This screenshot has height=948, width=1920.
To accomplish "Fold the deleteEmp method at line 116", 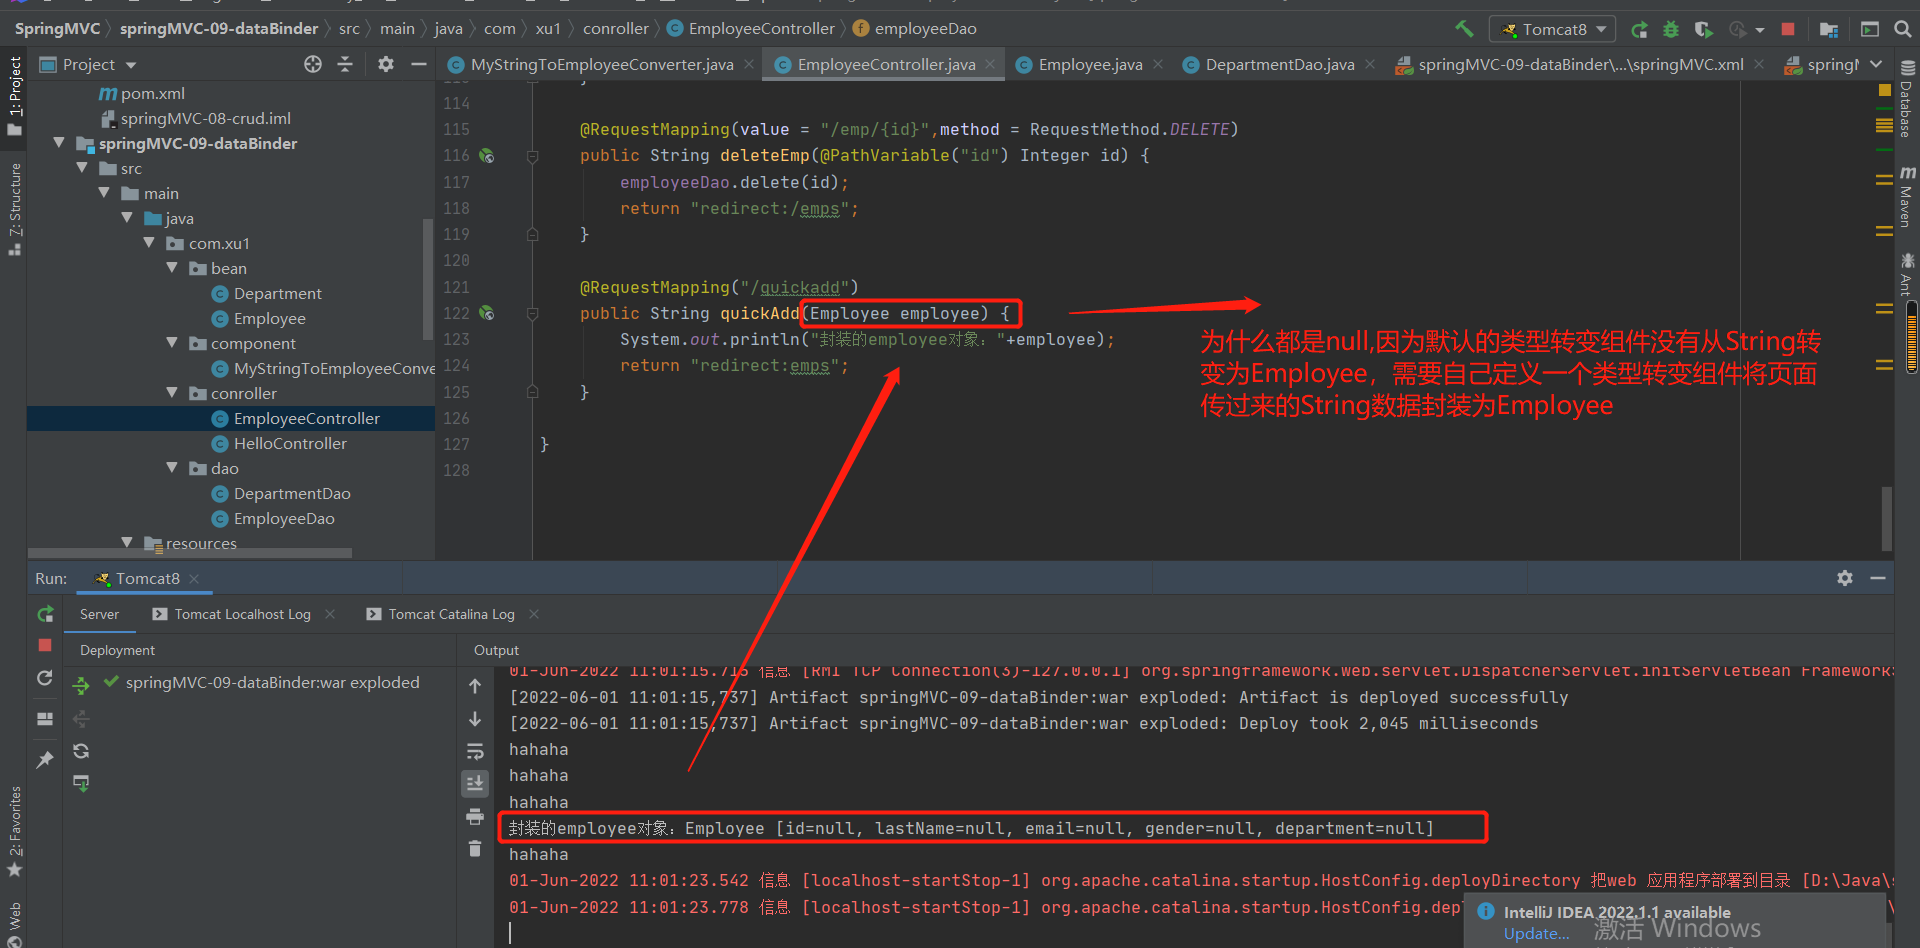I will tap(533, 156).
